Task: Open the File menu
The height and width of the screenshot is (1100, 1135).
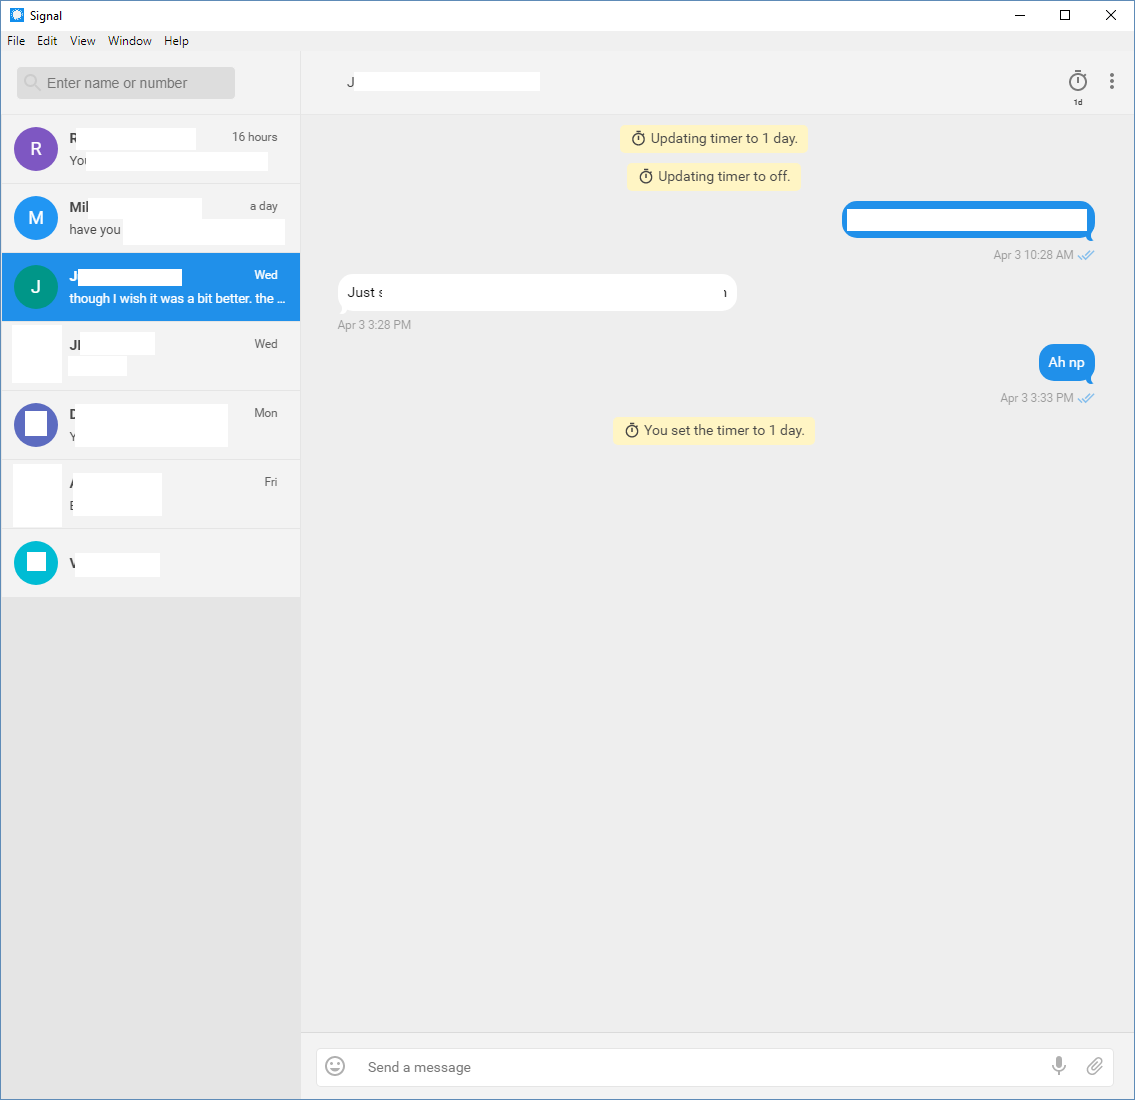Action: tap(15, 41)
